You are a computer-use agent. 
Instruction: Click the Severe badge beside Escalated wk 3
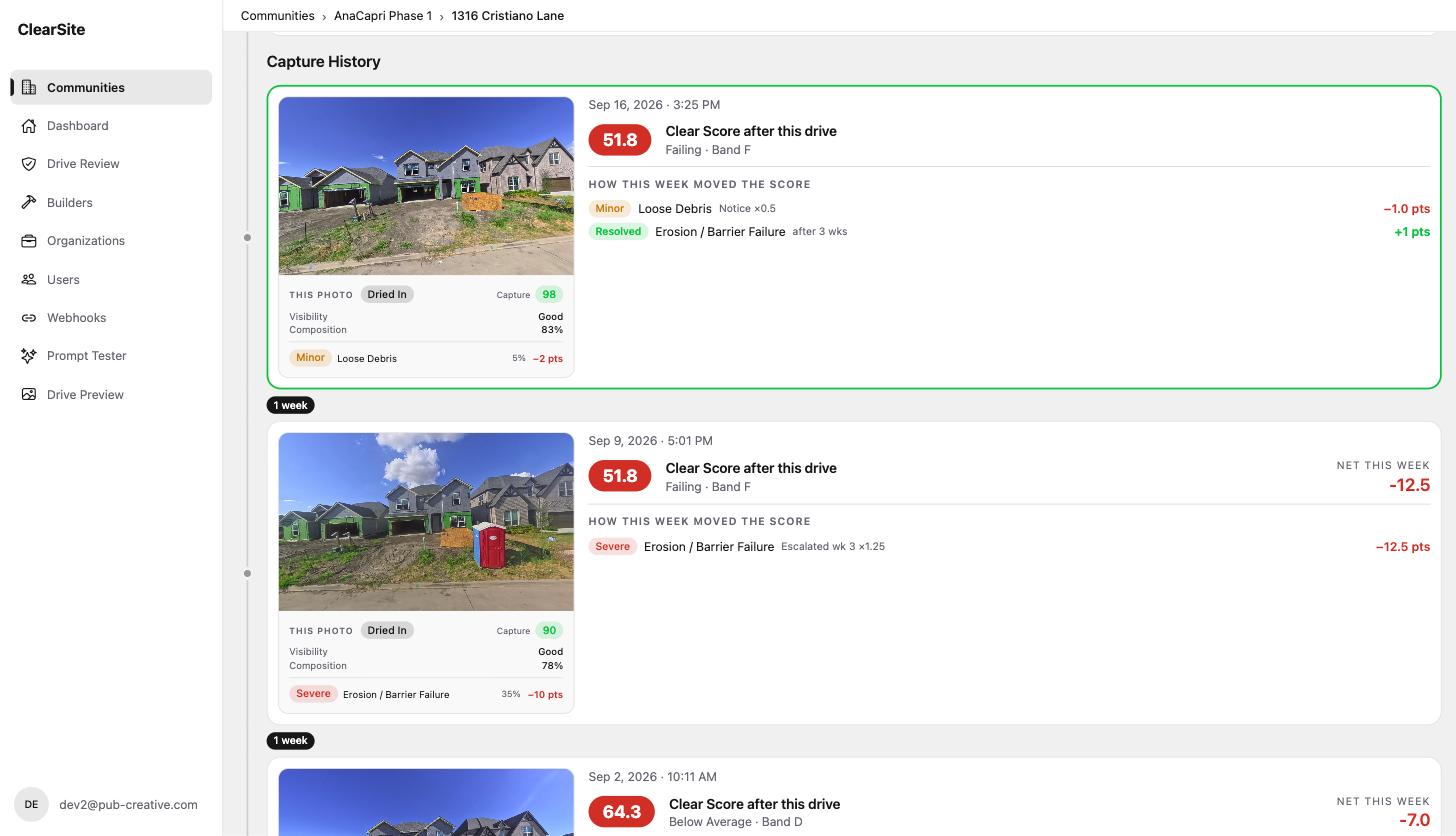[x=612, y=547]
